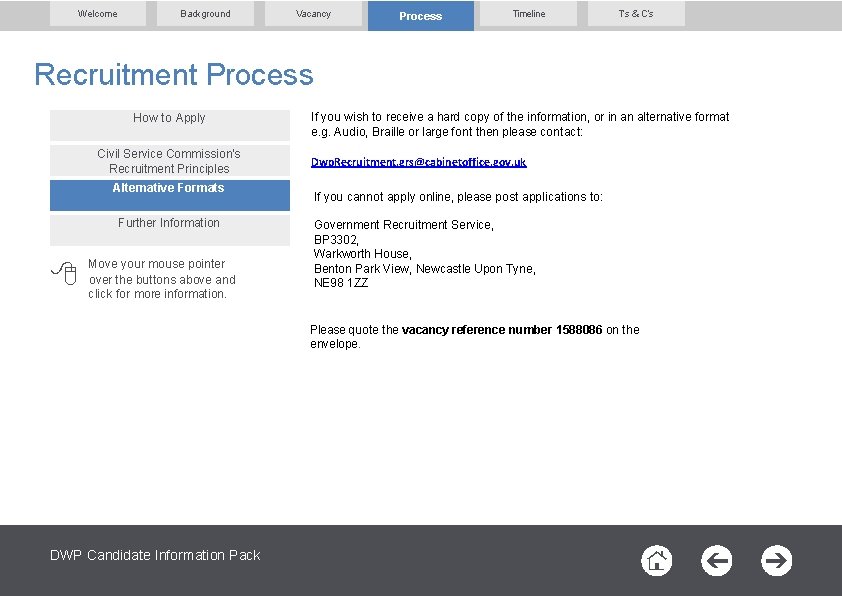This screenshot has width=842, height=596.
Task: Select the Alternative Formats button
Action: pyautogui.click(x=170, y=195)
